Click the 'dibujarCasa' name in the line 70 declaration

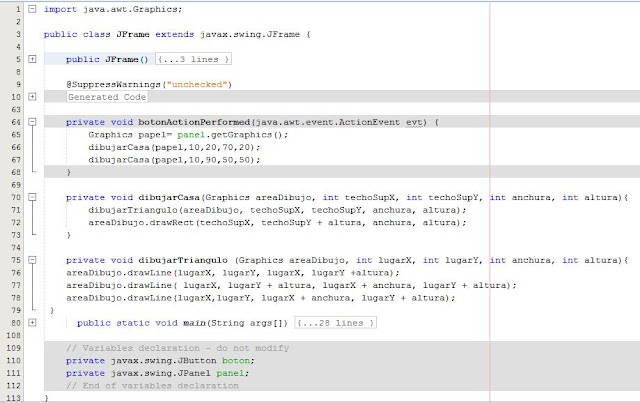point(169,198)
